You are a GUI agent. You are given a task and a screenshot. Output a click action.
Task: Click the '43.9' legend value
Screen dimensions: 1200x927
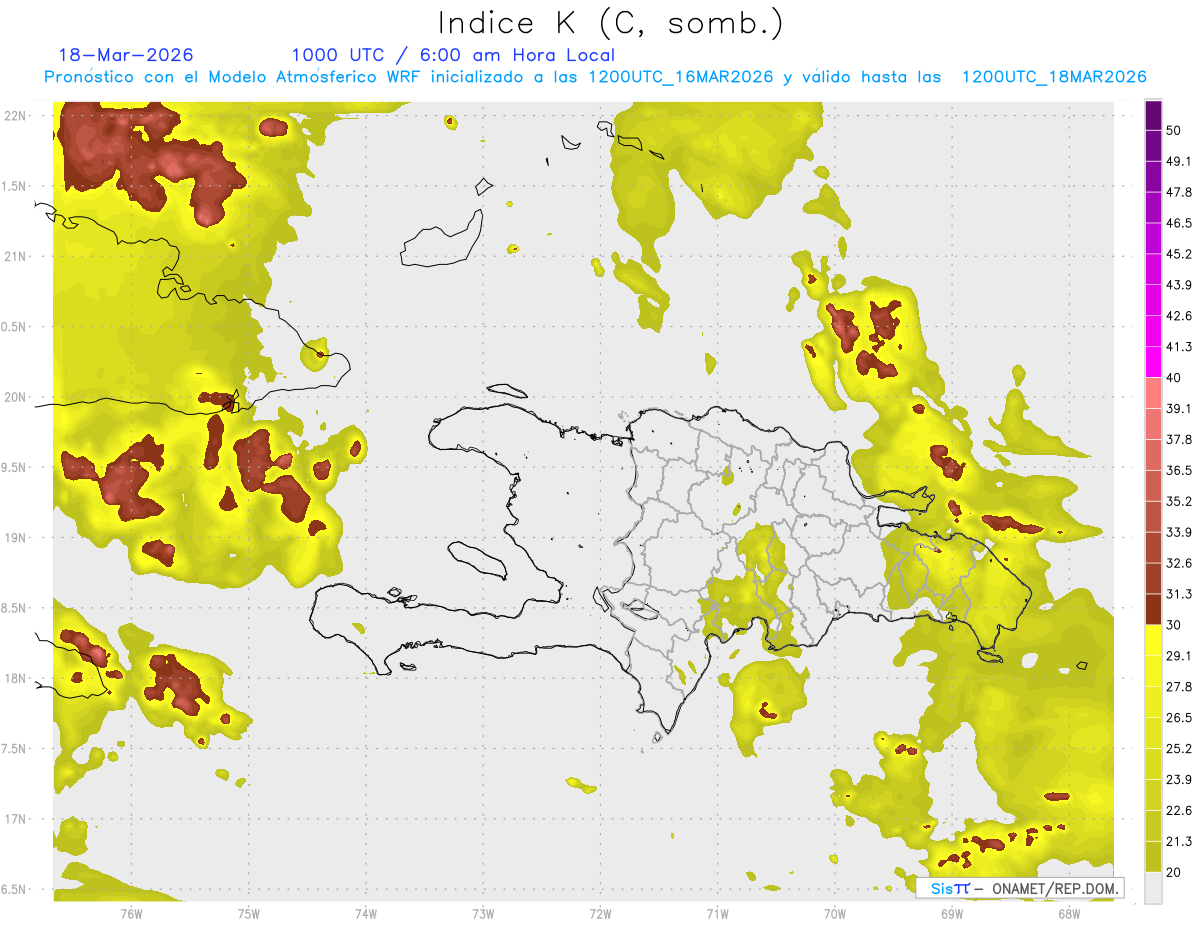tap(1178, 285)
